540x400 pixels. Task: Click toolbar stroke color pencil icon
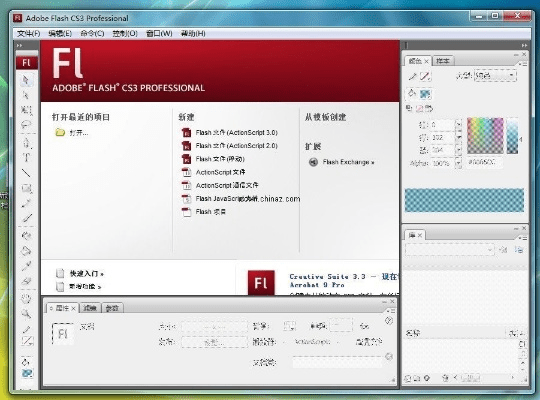[x=26, y=330]
